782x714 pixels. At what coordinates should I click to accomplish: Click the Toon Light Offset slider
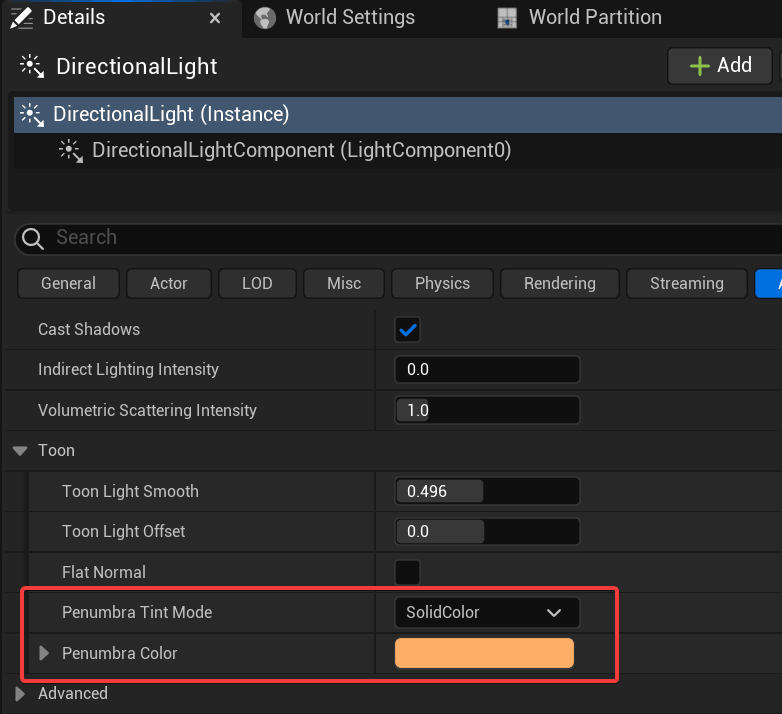tap(487, 532)
